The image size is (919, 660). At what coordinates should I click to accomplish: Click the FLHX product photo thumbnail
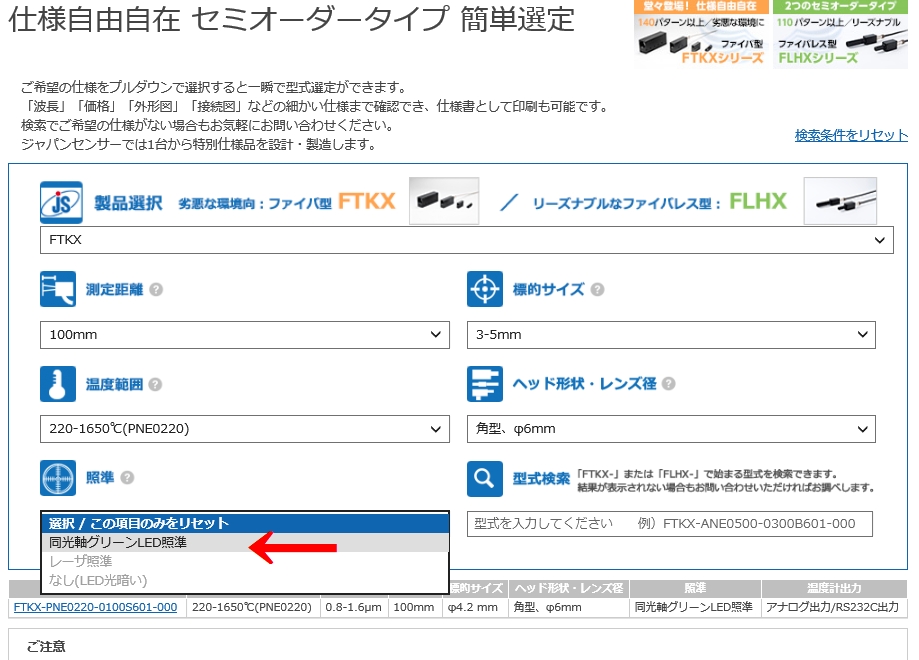(840, 201)
